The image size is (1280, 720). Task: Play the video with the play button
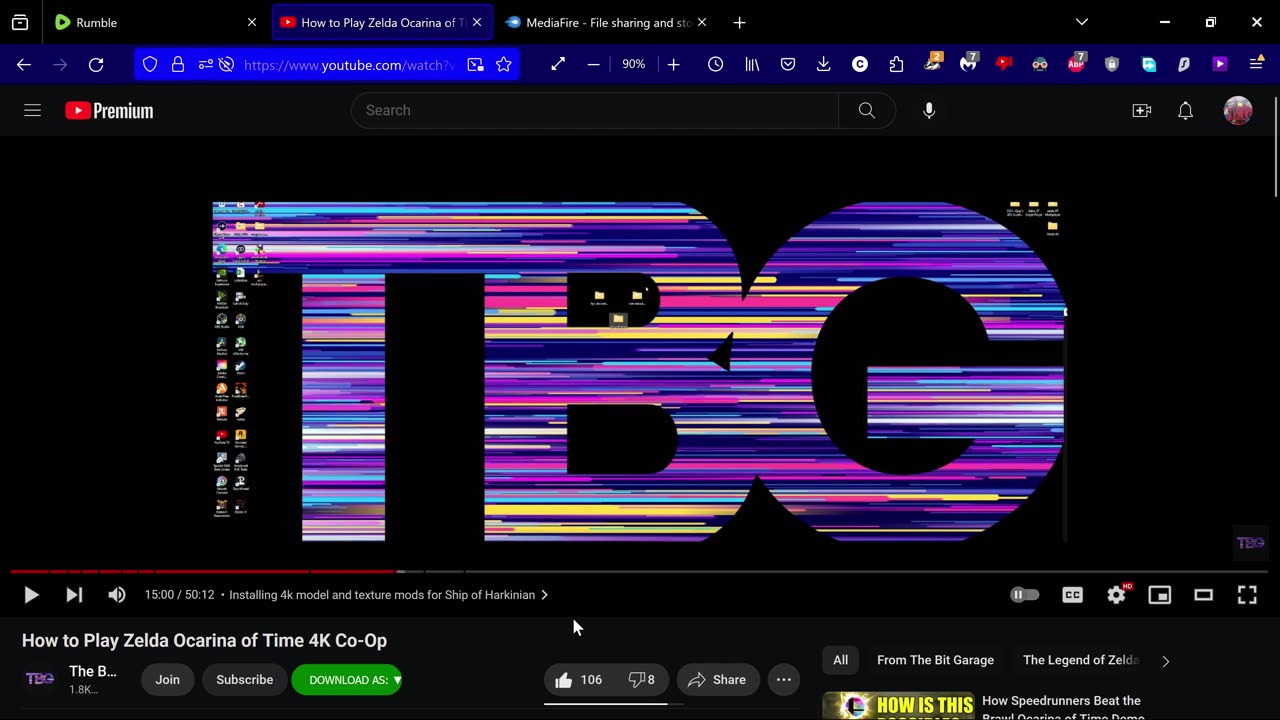coord(31,595)
